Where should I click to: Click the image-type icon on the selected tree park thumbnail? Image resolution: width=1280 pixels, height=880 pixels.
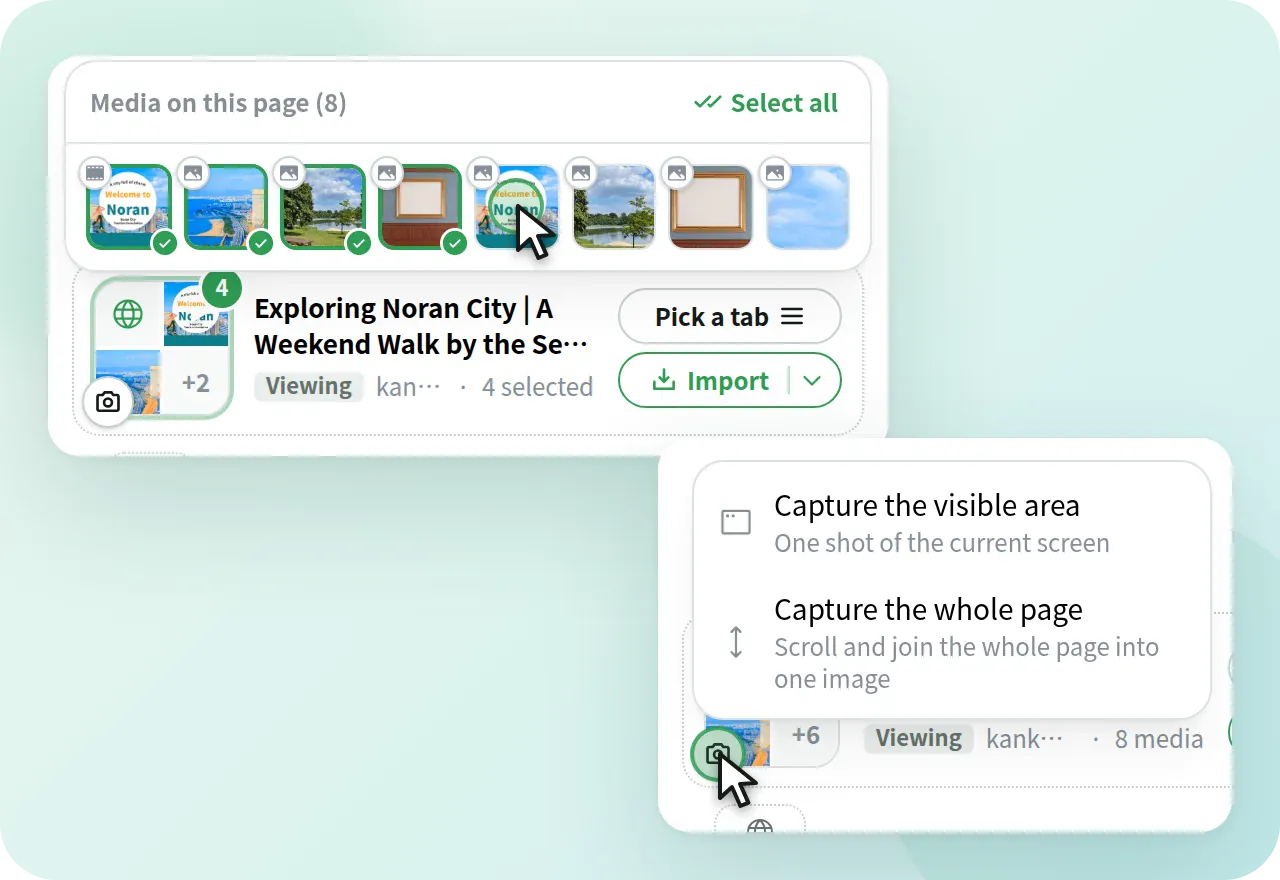tap(289, 173)
